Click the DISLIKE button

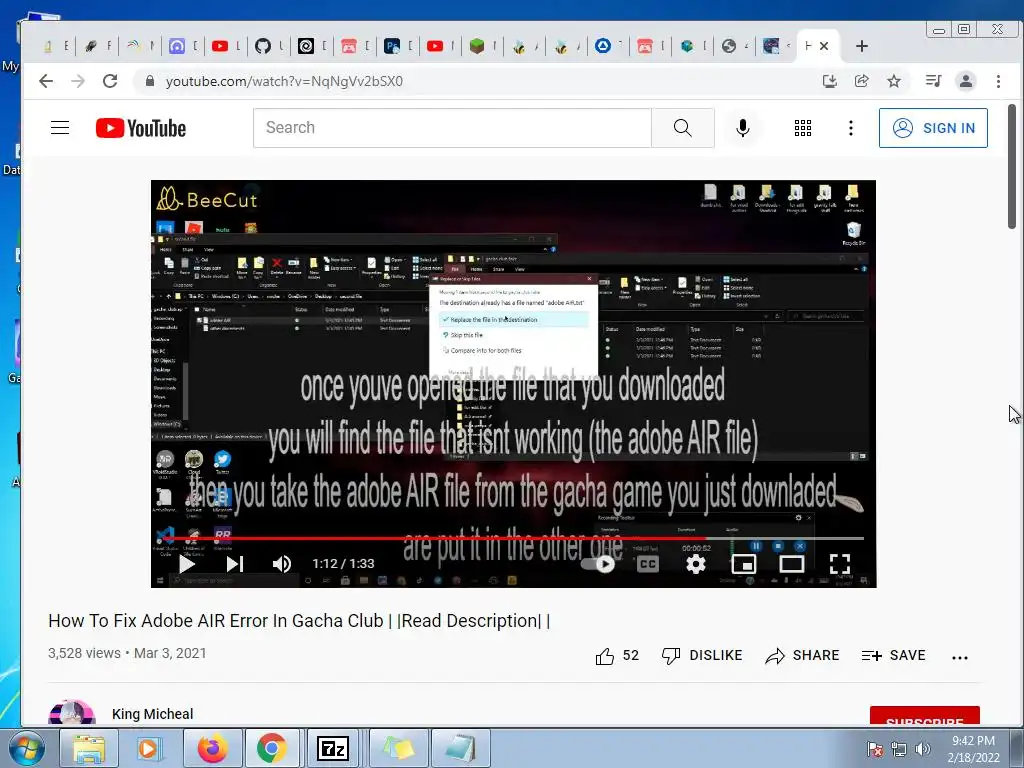click(x=702, y=656)
